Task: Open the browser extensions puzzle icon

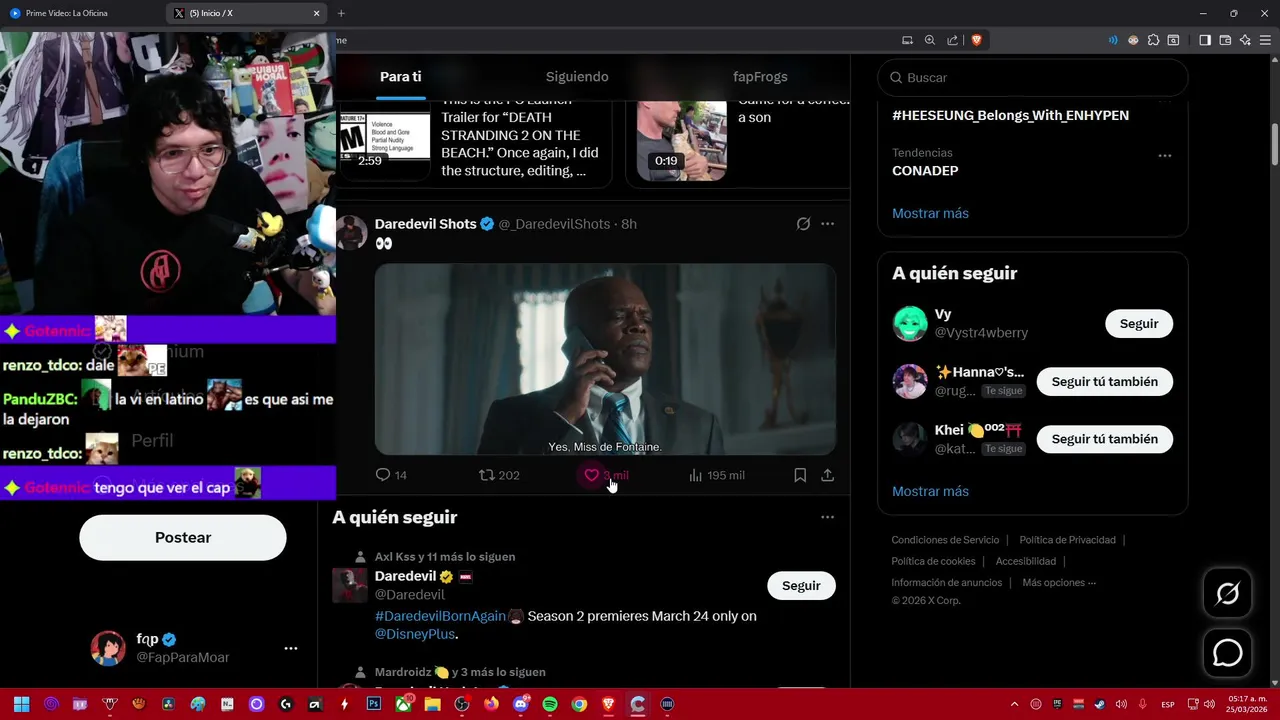Action: [1153, 40]
